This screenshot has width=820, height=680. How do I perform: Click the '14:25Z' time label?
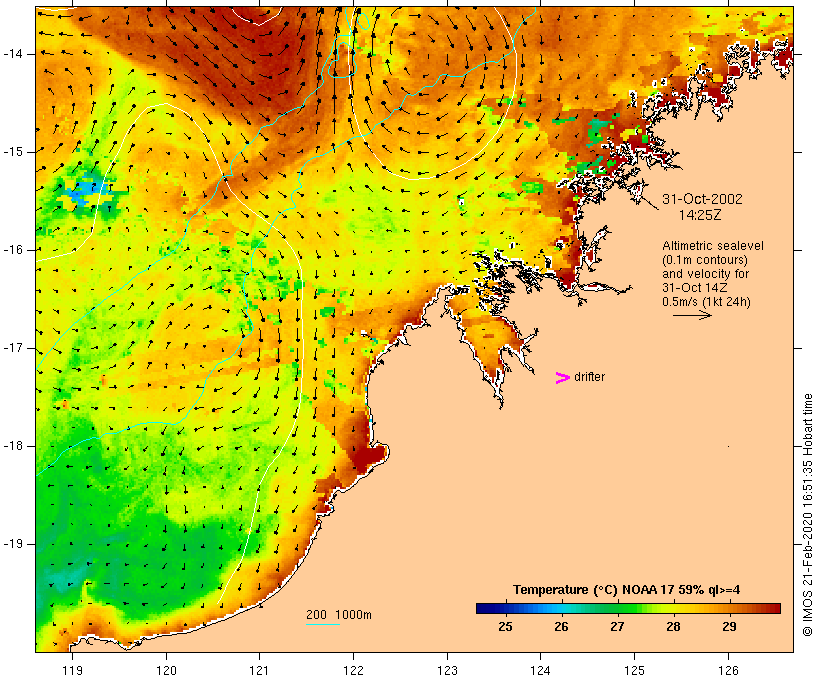pos(700,215)
